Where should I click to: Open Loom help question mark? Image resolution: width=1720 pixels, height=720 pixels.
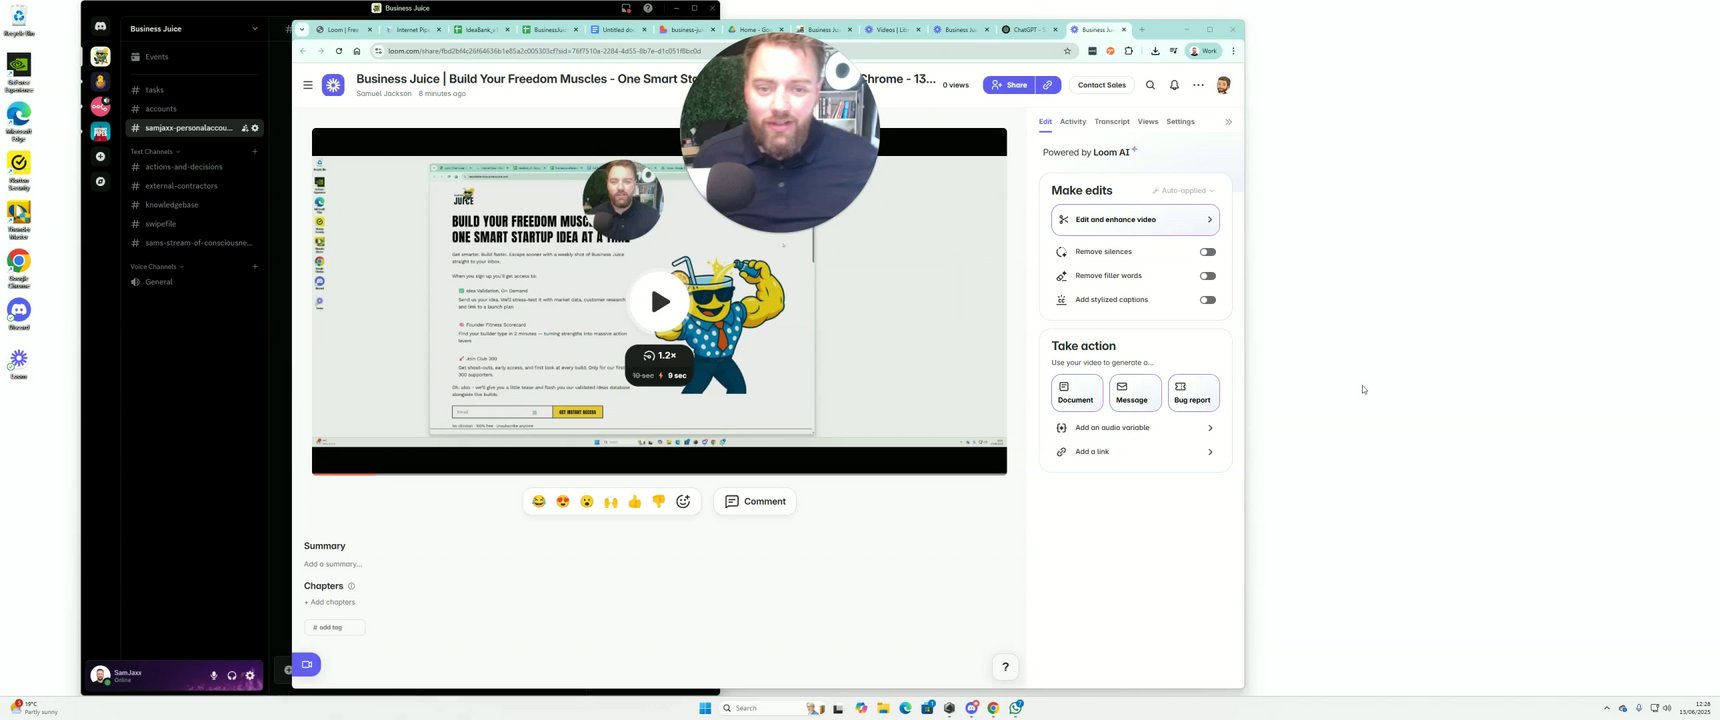click(1005, 667)
